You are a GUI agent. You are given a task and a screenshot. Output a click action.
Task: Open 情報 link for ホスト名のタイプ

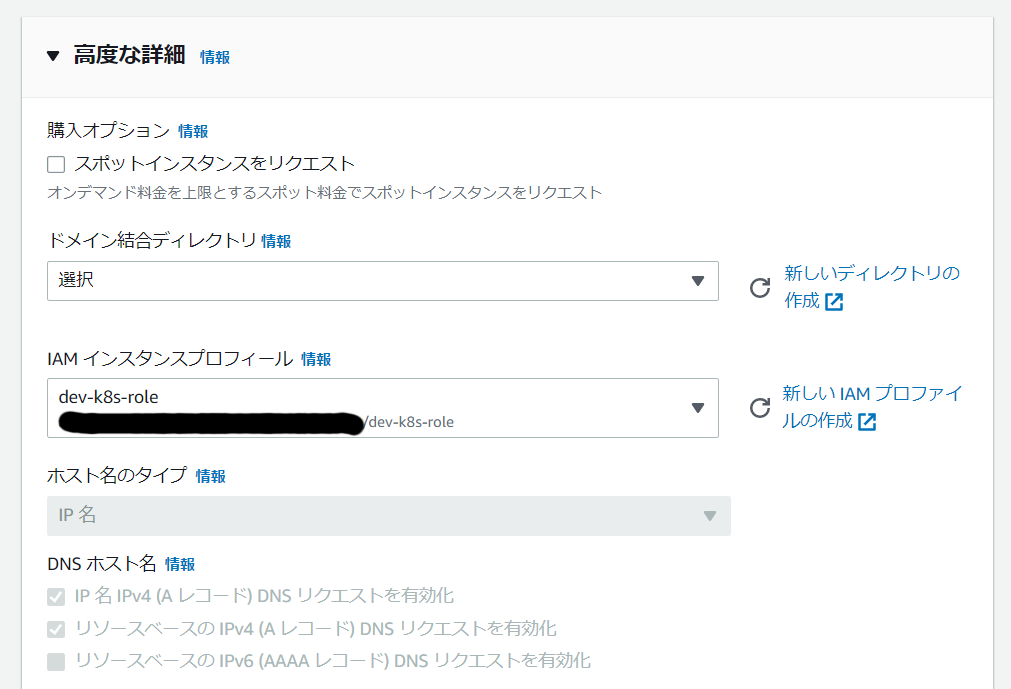click(x=211, y=476)
